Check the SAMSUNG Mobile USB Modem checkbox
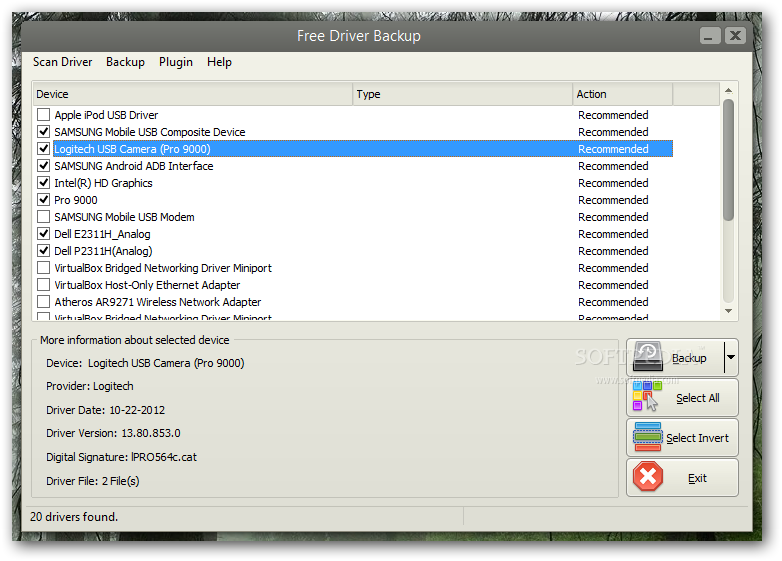This screenshot has height=561, width=782. [x=43, y=216]
